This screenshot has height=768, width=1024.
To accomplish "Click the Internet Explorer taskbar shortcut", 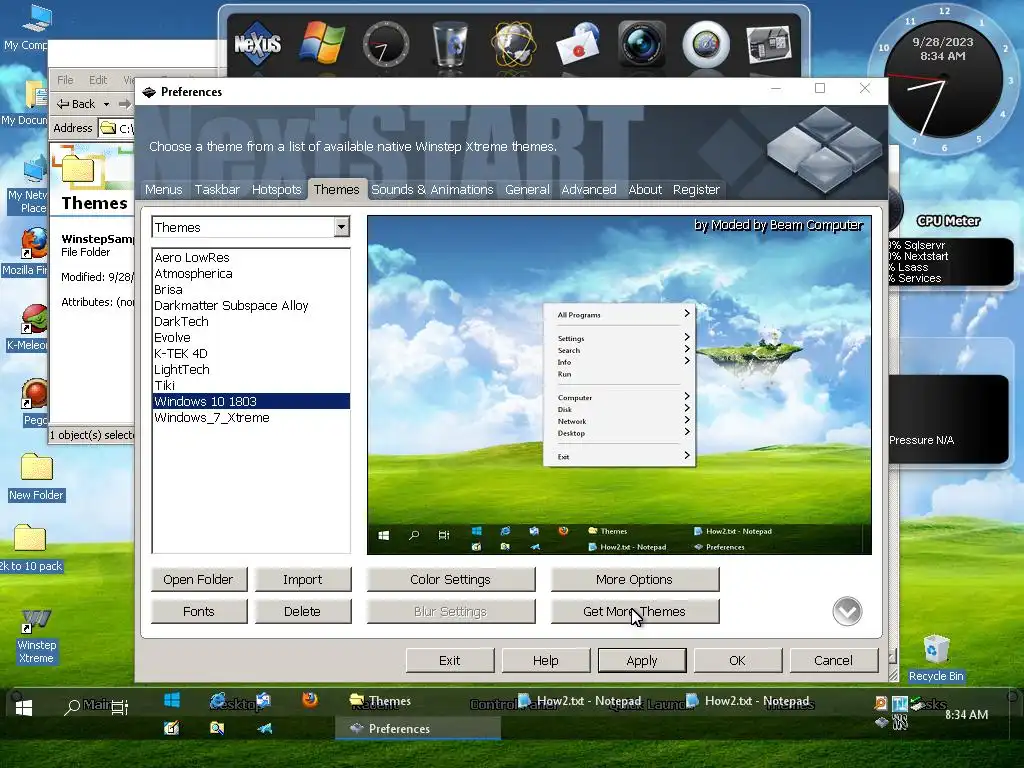I will tap(218, 701).
